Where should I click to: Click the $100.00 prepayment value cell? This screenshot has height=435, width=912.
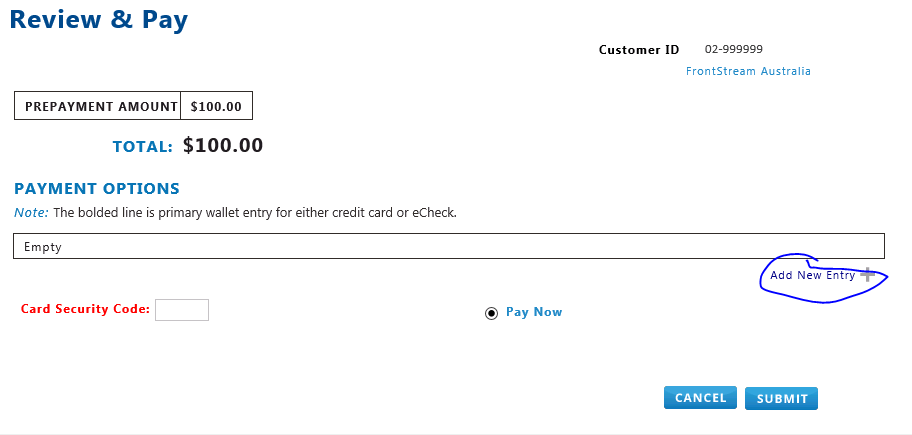[x=216, y=106]
